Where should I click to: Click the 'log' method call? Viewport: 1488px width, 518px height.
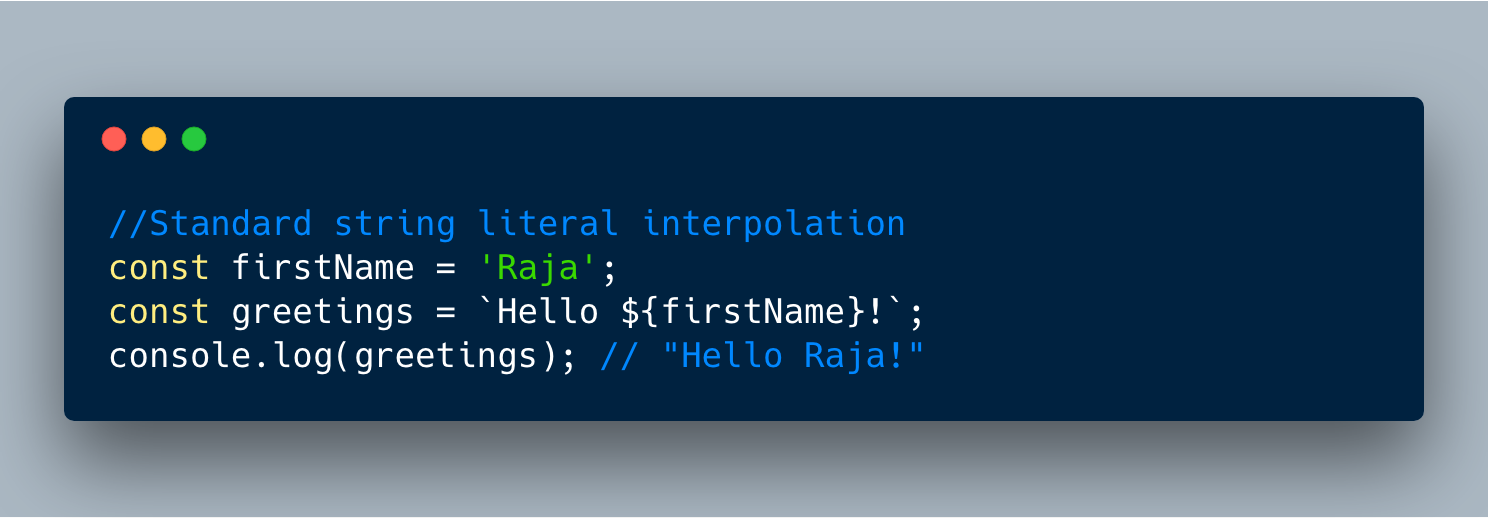click(303, 357)
